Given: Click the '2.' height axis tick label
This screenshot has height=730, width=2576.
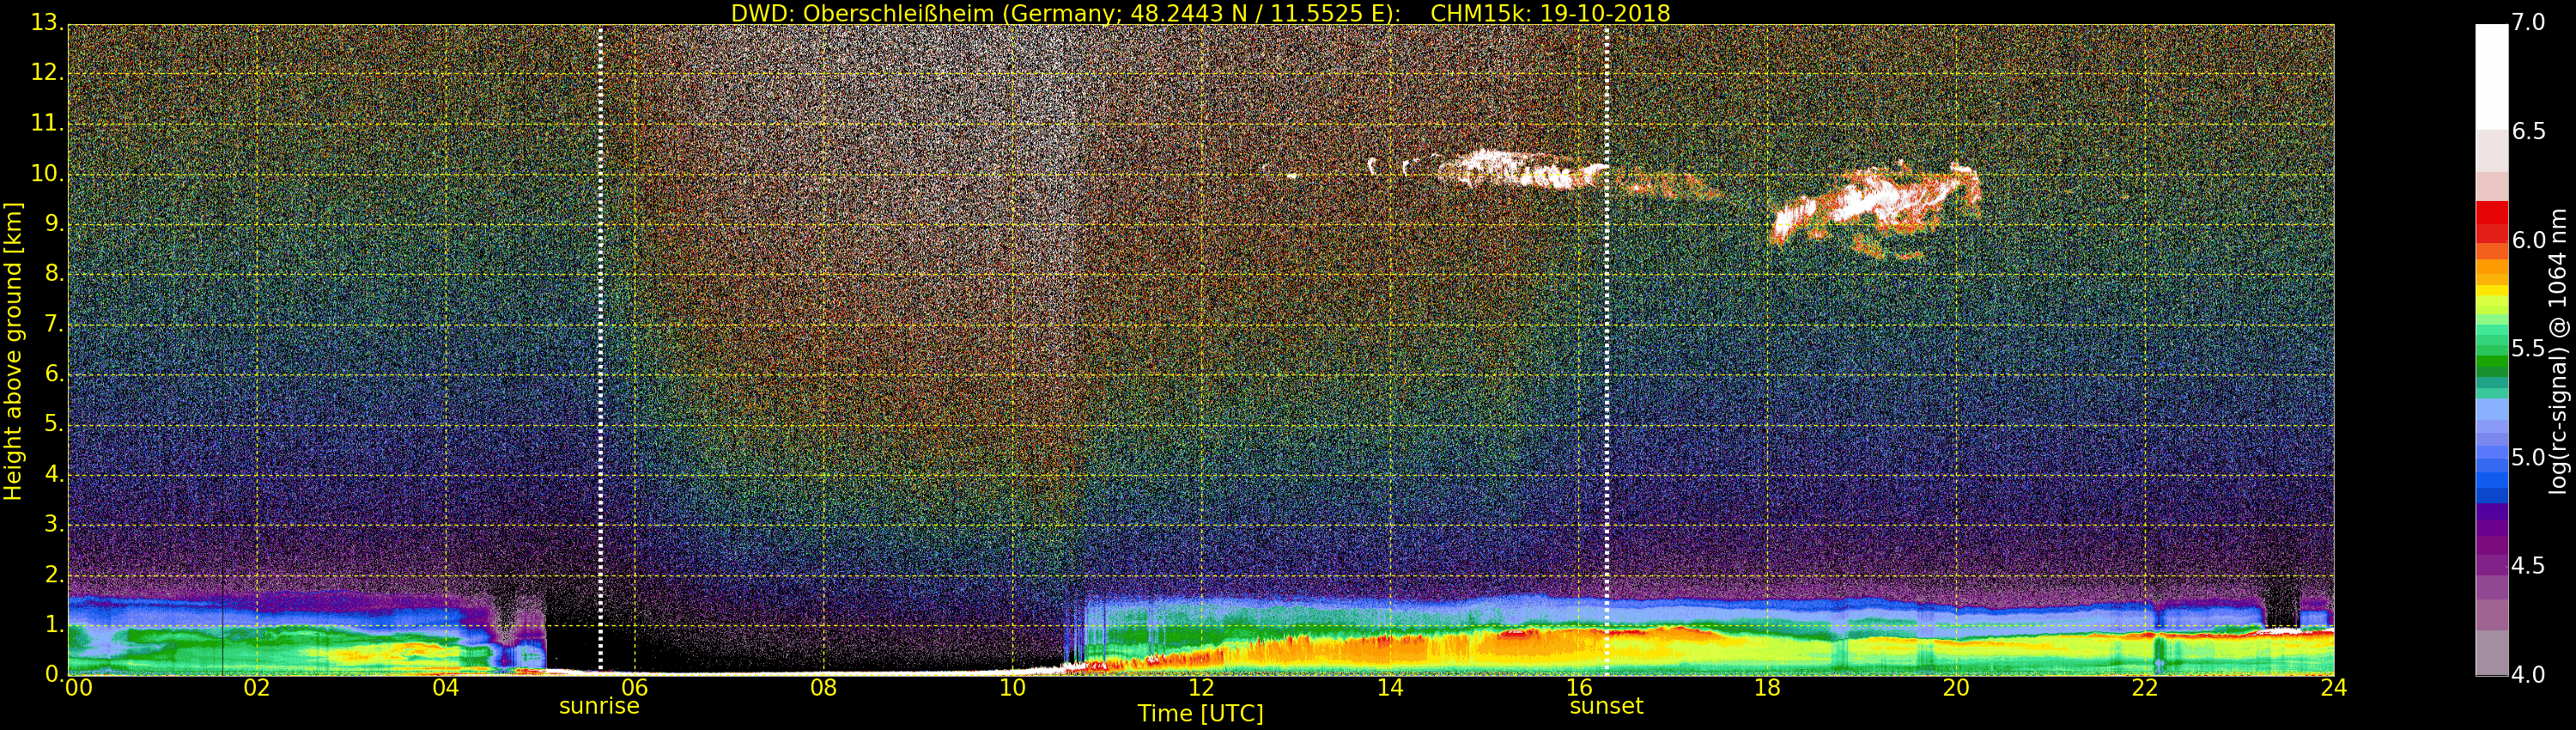Looking at the screenshot, I should (54, 574).
